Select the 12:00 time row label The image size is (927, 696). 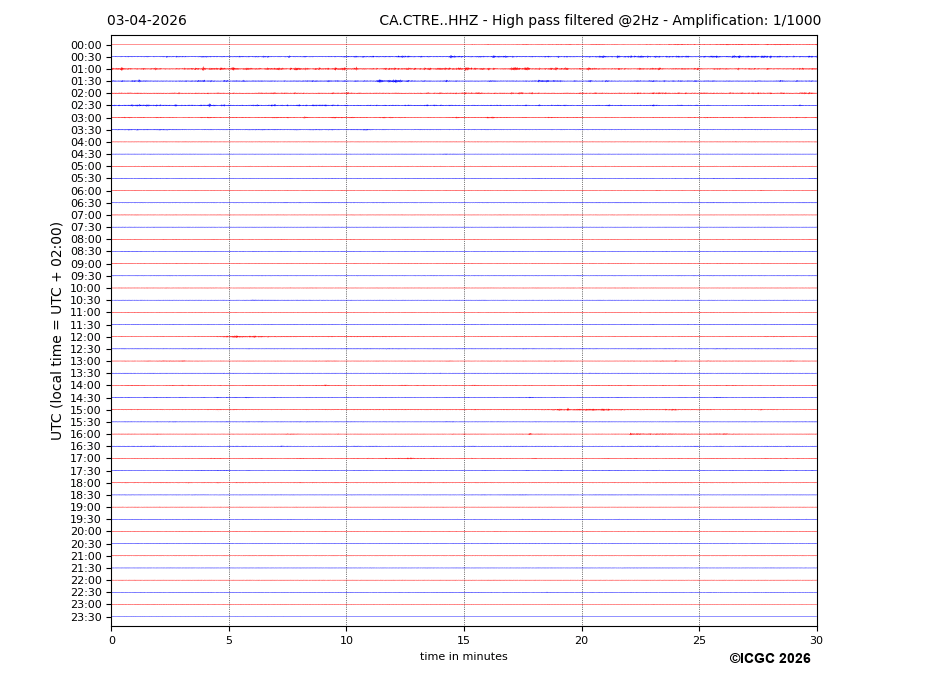pyautogui.click(x=86, y=337)
